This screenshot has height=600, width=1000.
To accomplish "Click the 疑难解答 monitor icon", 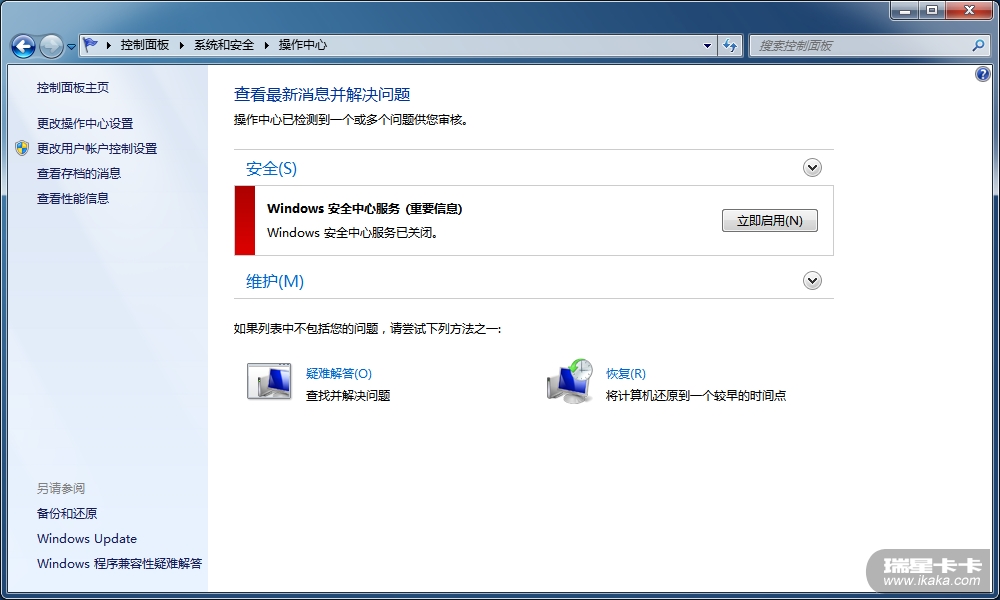I will 269,381.
